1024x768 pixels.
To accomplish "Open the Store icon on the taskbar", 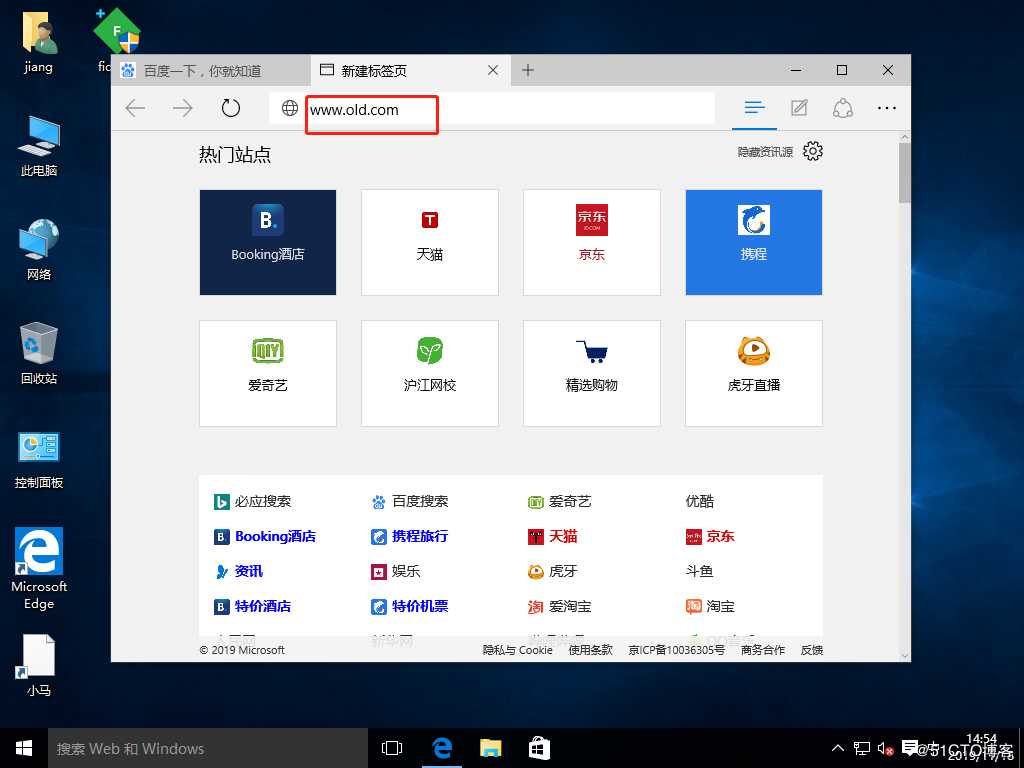I will [x=539, y=748].
